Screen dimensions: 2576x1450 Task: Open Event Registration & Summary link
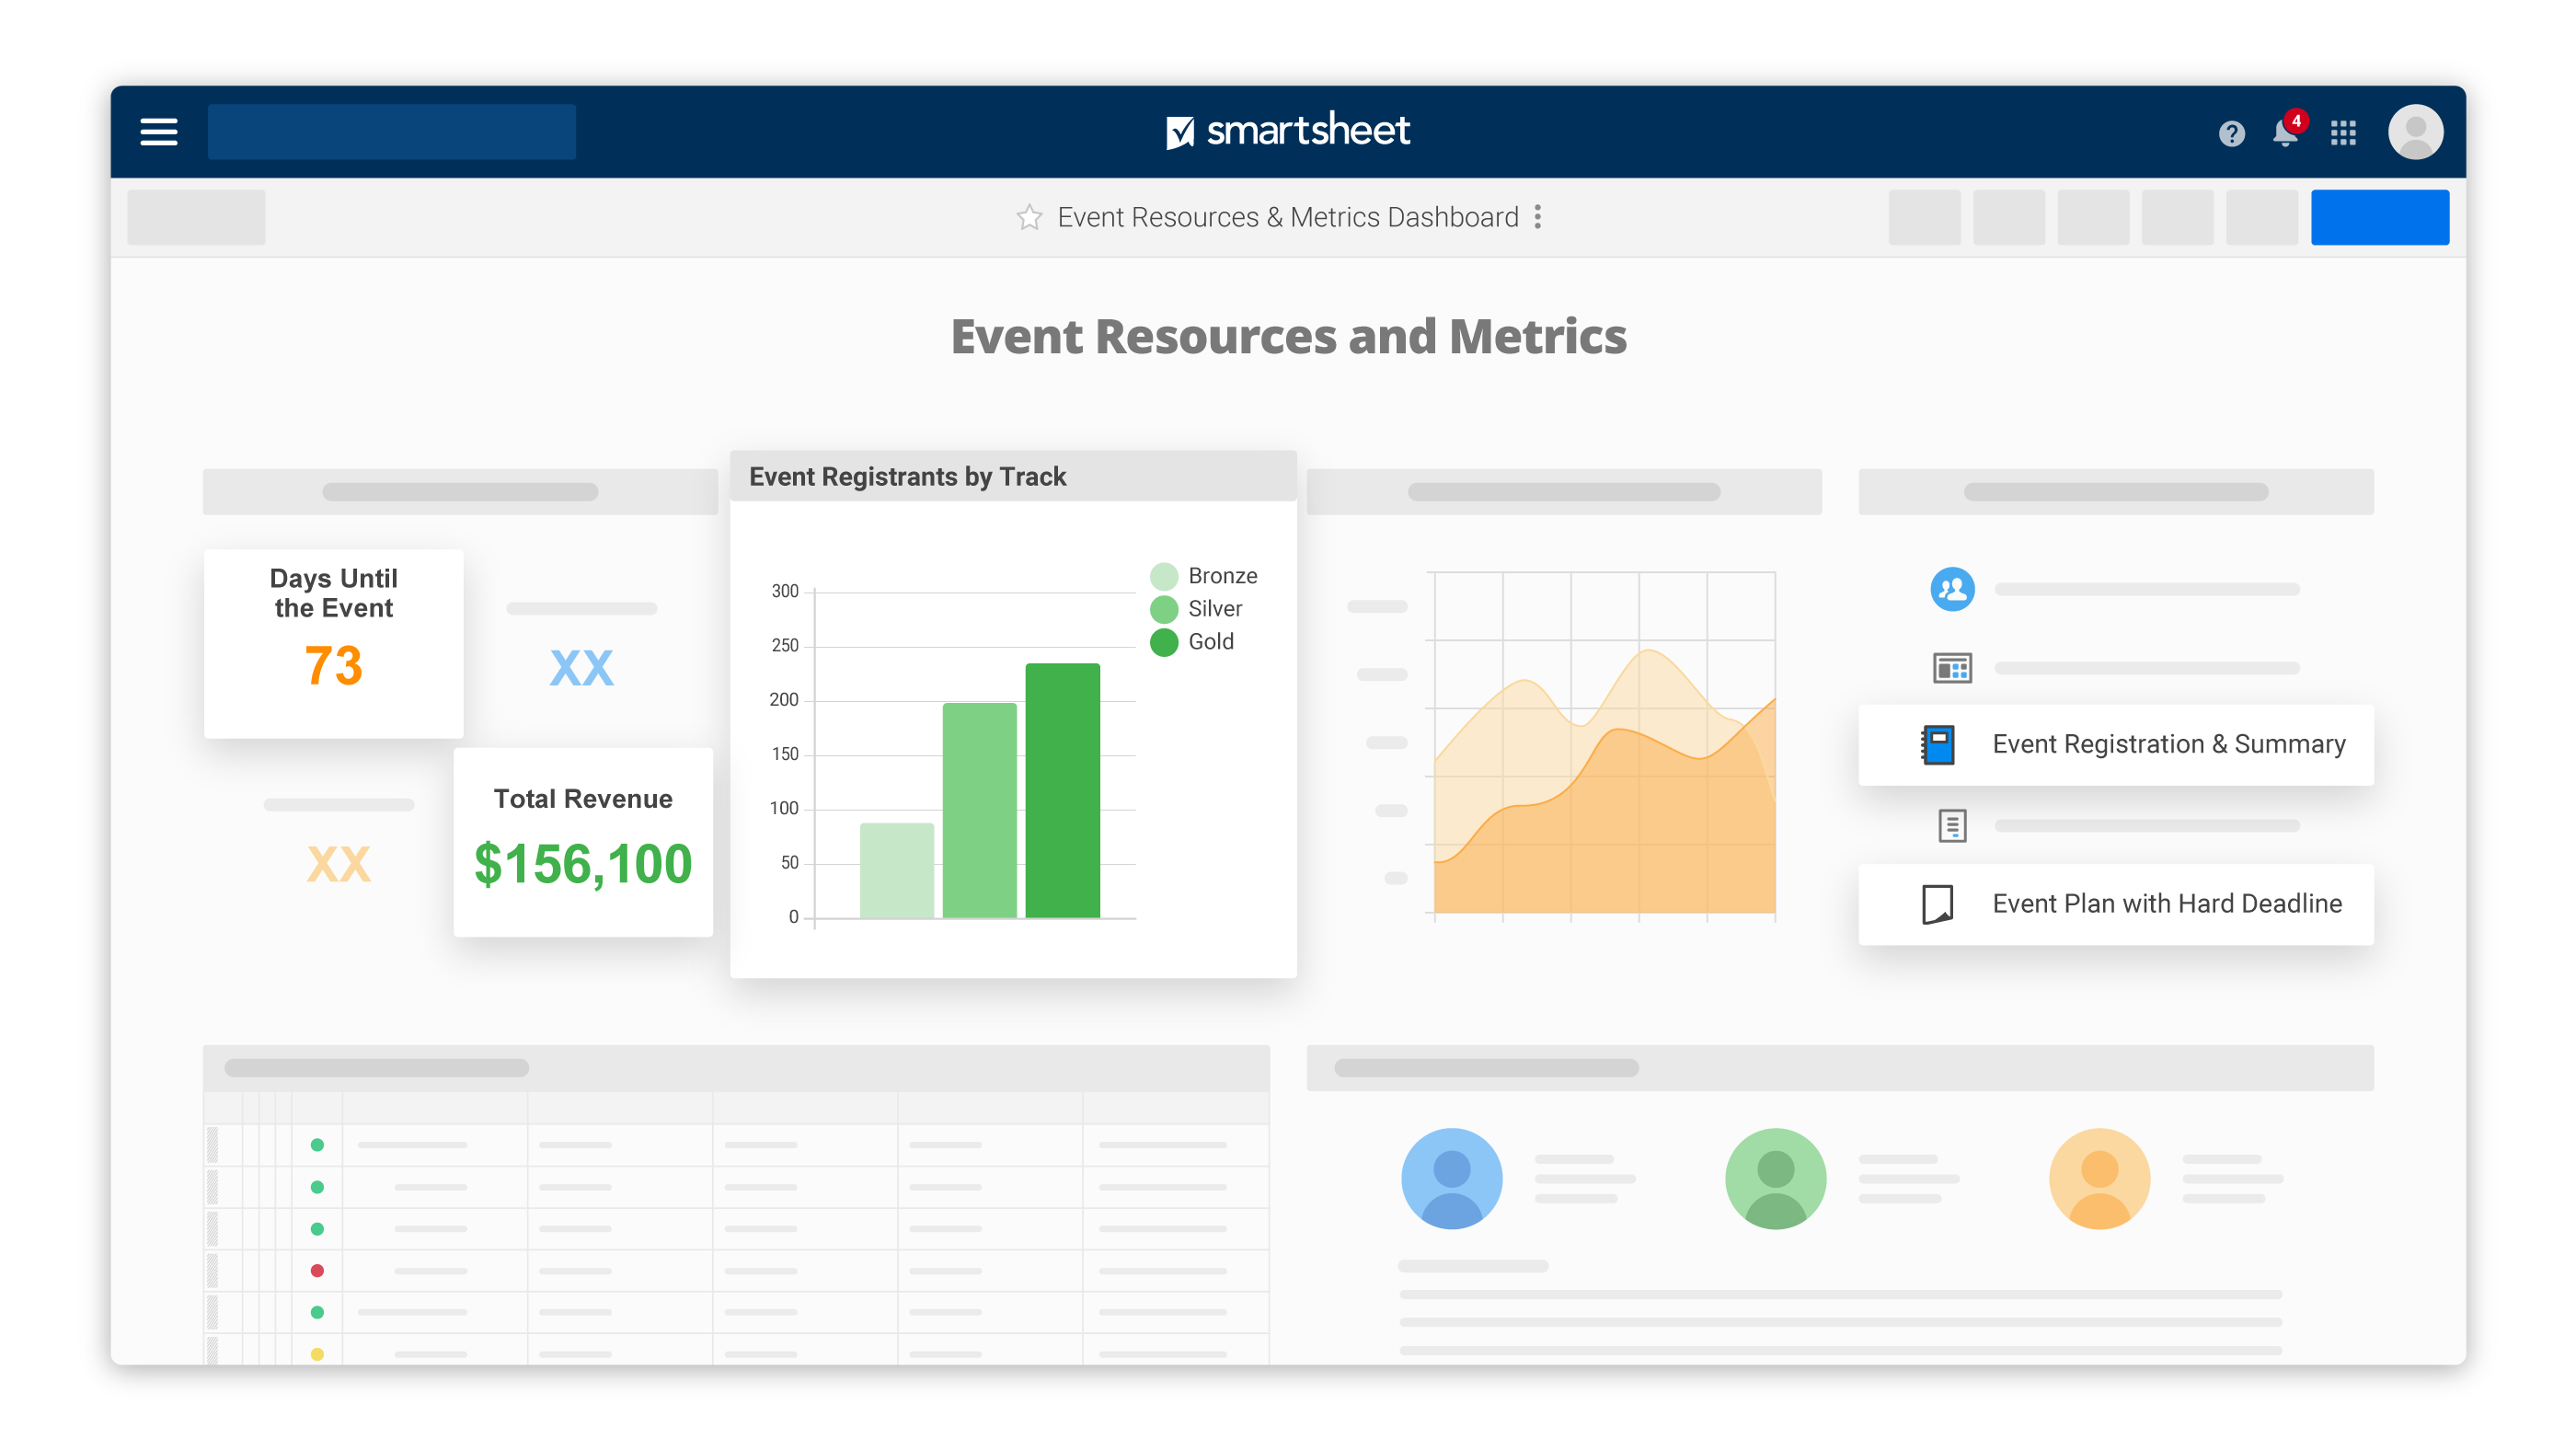click(x=2168, y=745)
